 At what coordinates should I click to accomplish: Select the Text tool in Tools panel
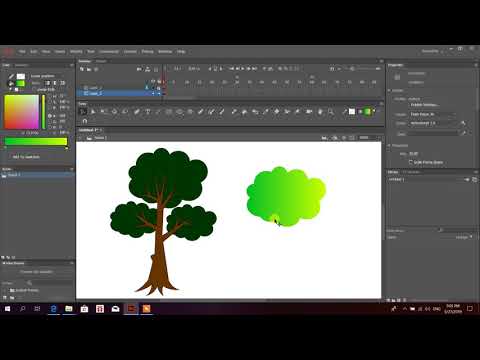point(148,112)
